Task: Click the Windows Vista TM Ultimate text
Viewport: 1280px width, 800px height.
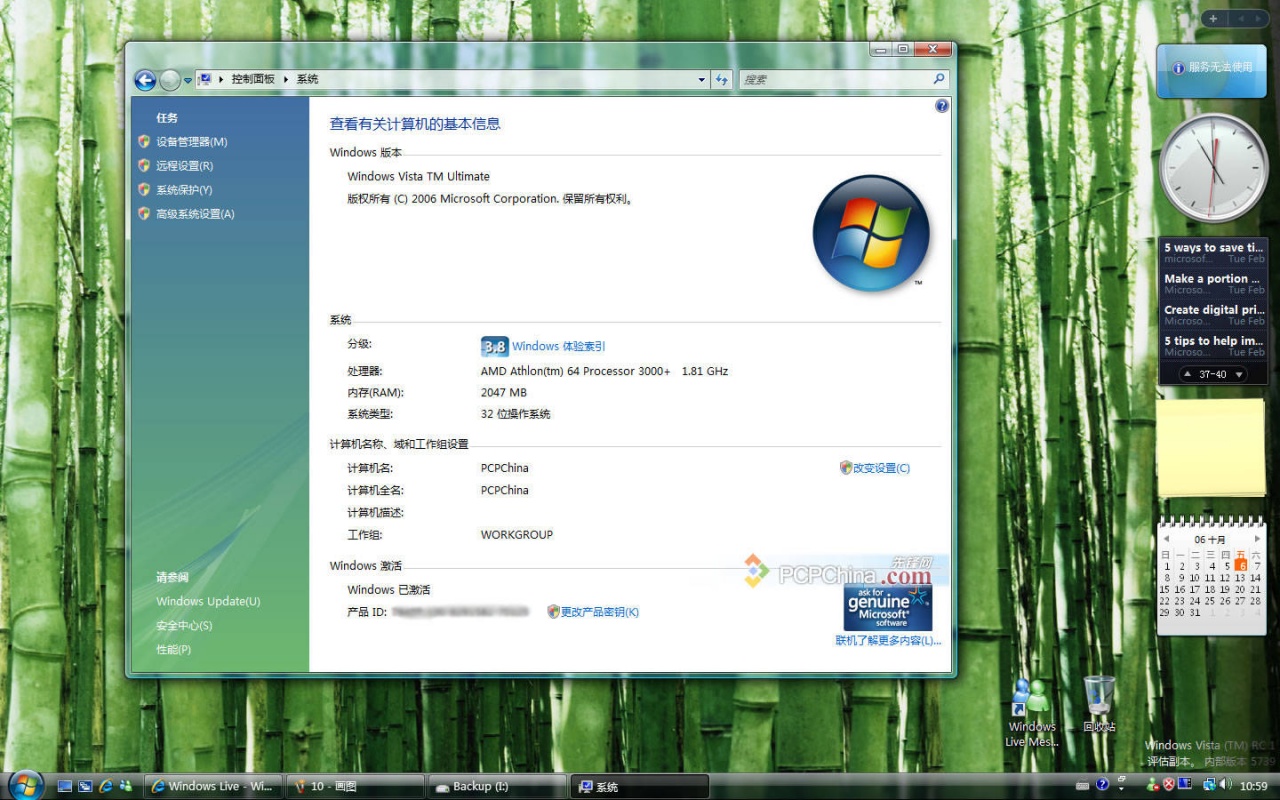Action: [x=418, y=176]
